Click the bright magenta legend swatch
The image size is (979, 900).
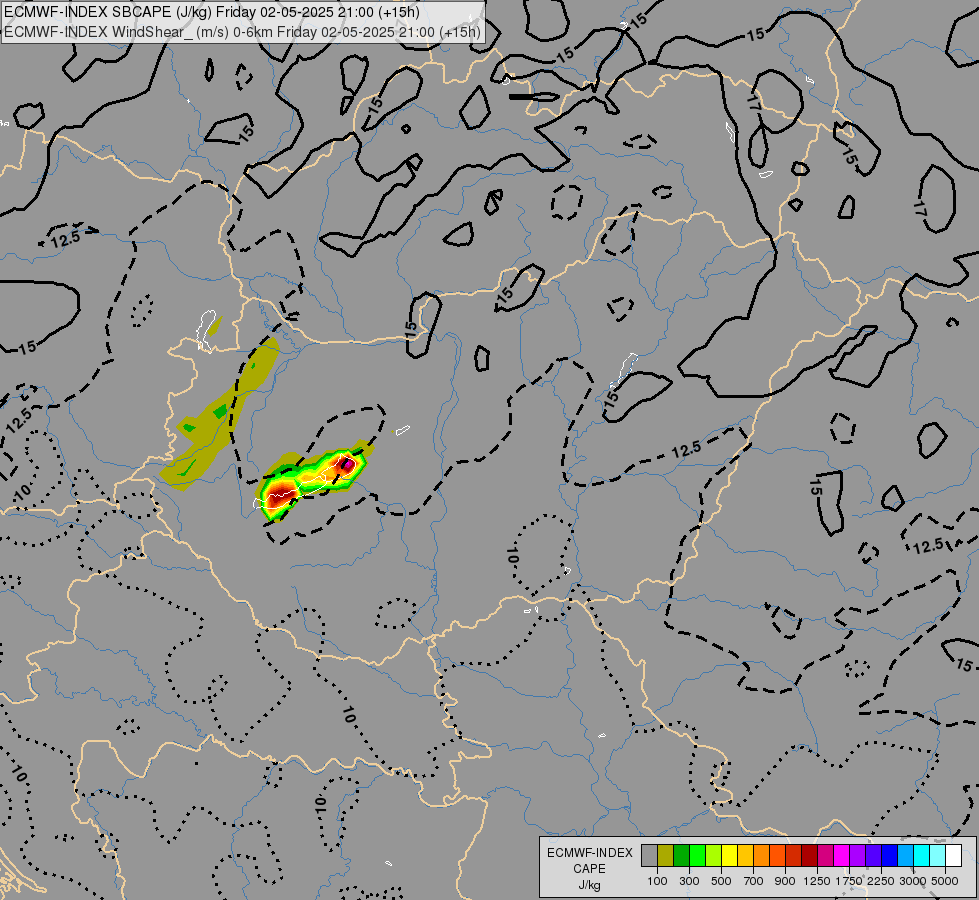point(841,856)
